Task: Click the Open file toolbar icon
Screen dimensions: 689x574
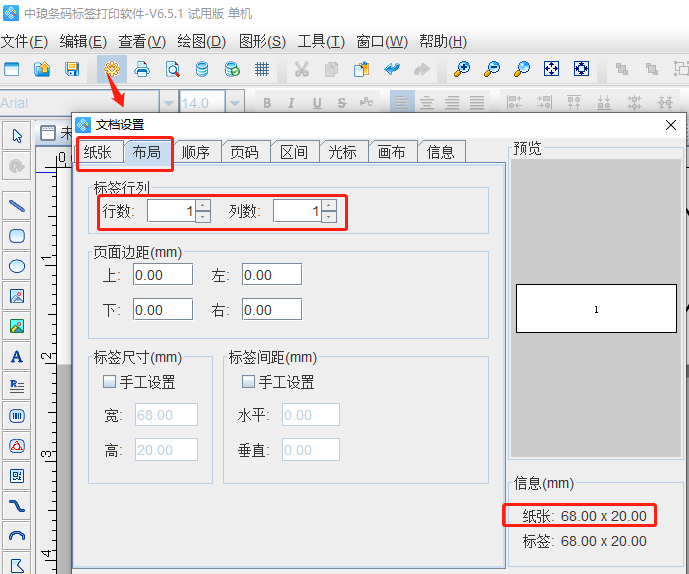Action: click(x=42, y=69)
